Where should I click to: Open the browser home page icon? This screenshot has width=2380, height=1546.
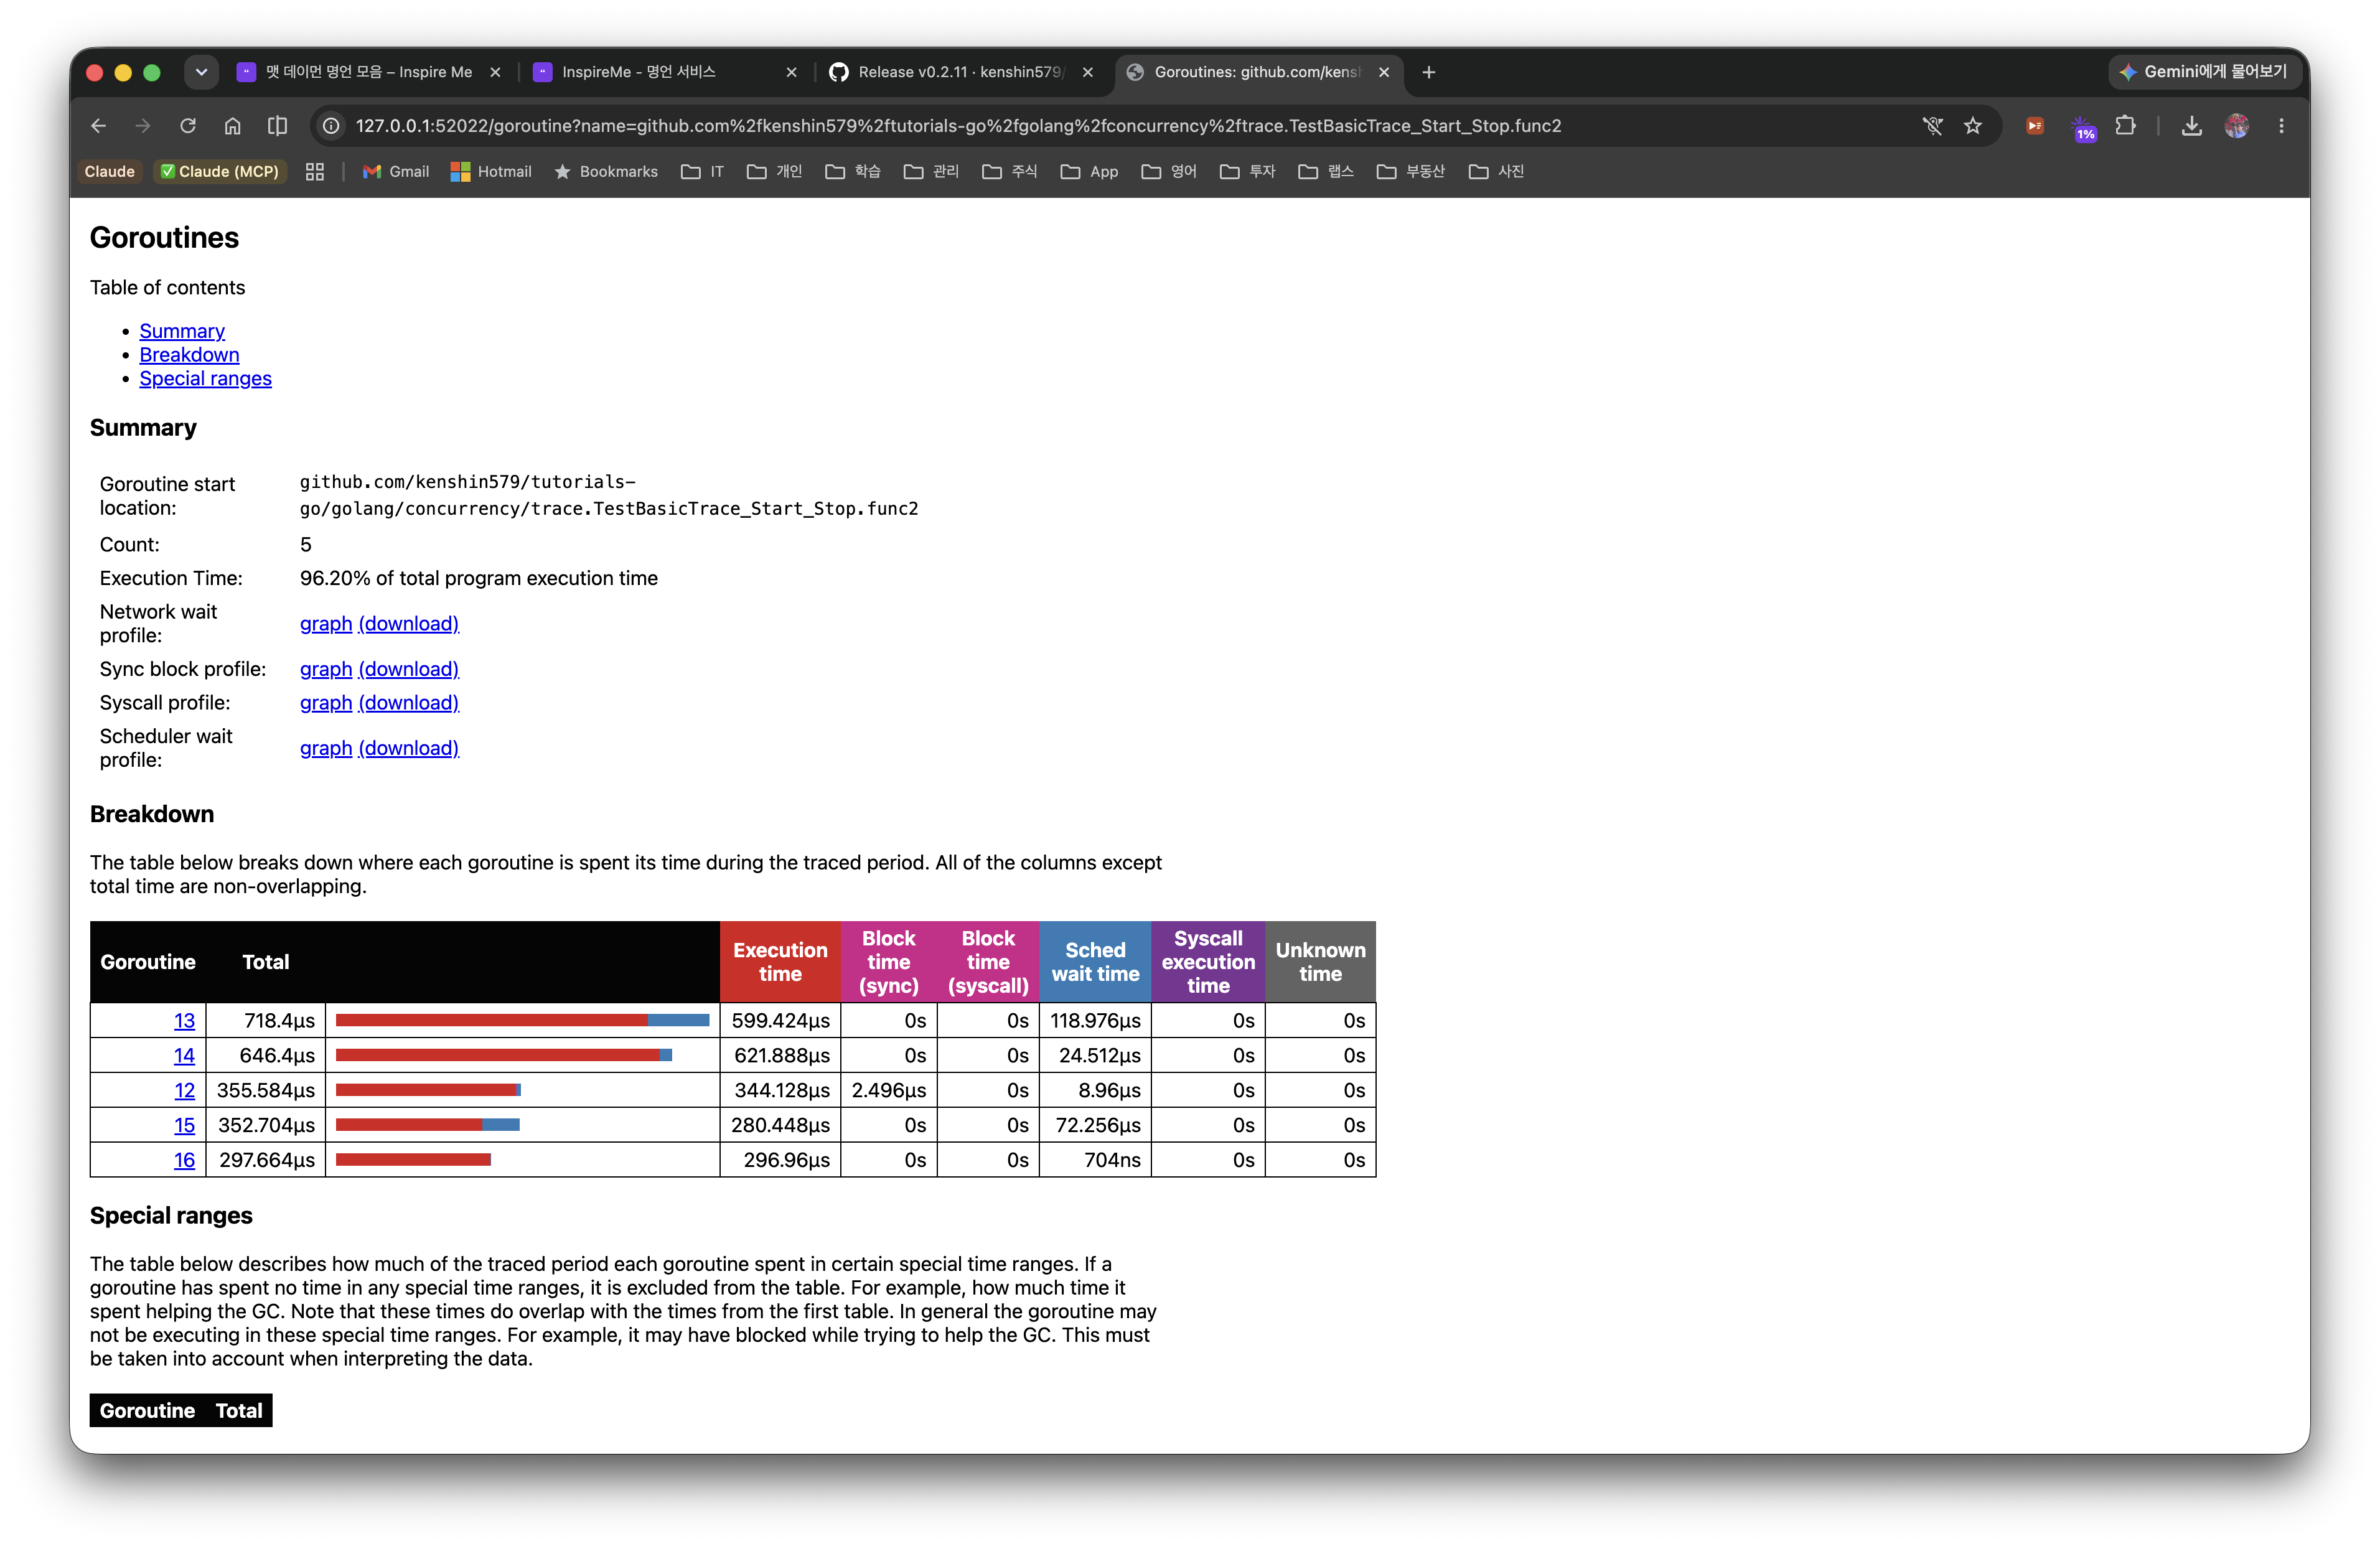point(233,126)
